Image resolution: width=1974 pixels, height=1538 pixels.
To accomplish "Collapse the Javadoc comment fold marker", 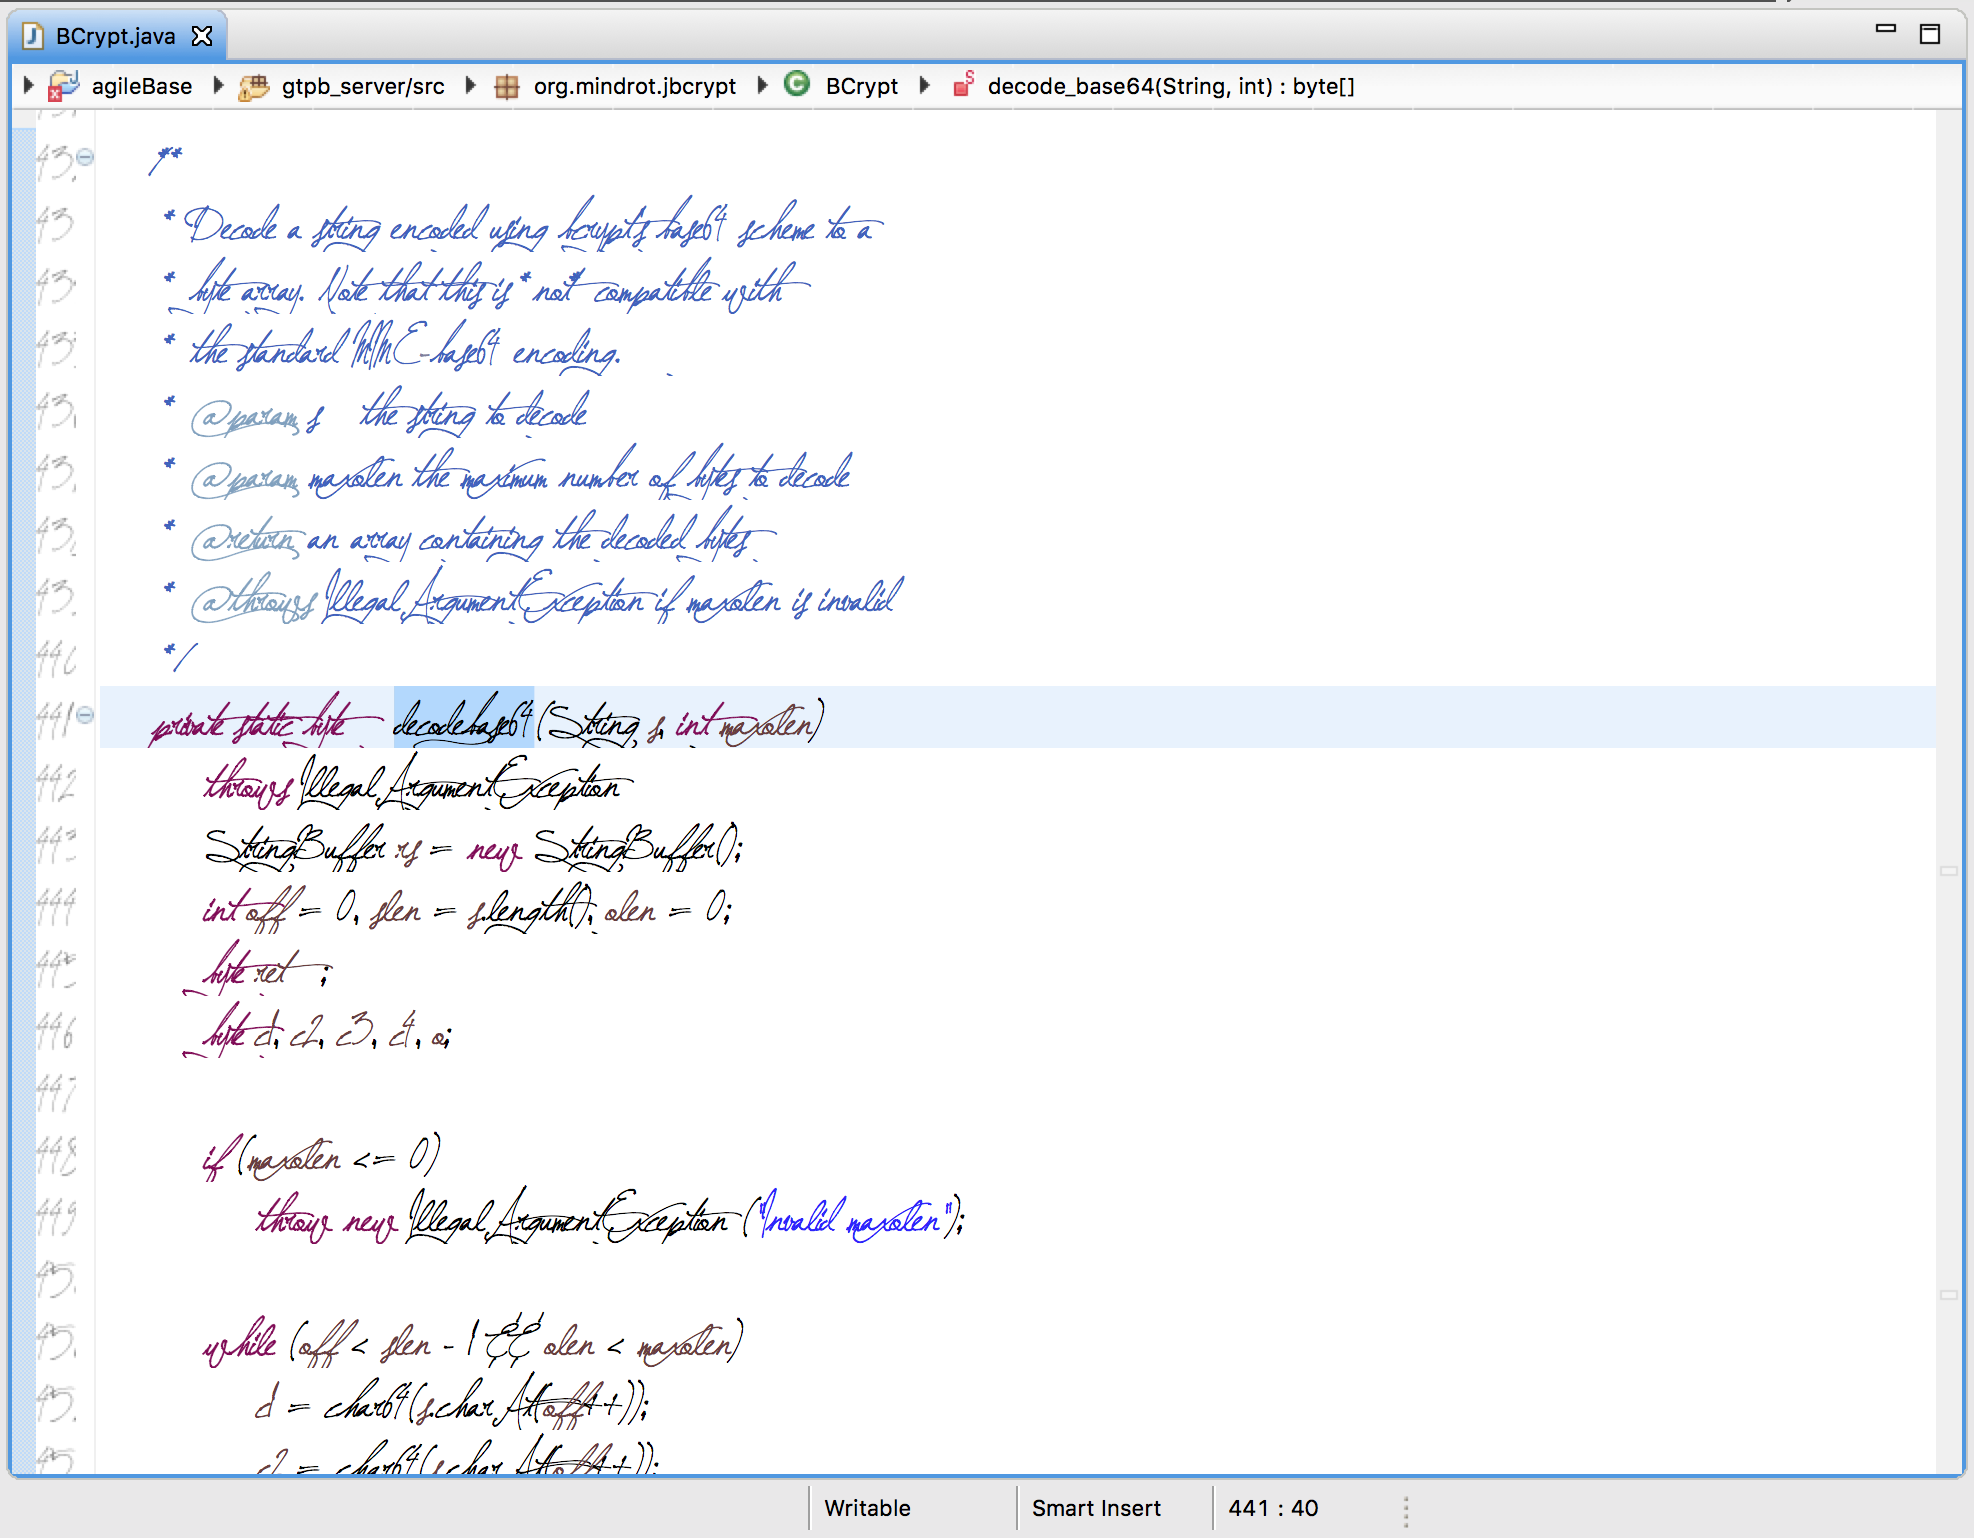I will pyautogui.click(x=85, y=156).
